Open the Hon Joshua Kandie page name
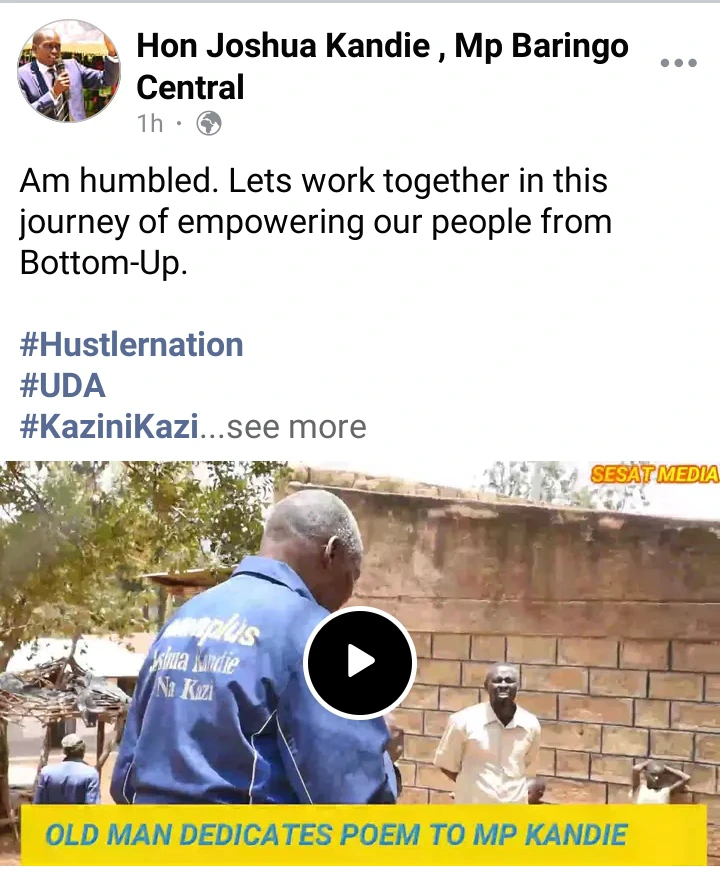The image size is (720, 880). tap(382, 66)
